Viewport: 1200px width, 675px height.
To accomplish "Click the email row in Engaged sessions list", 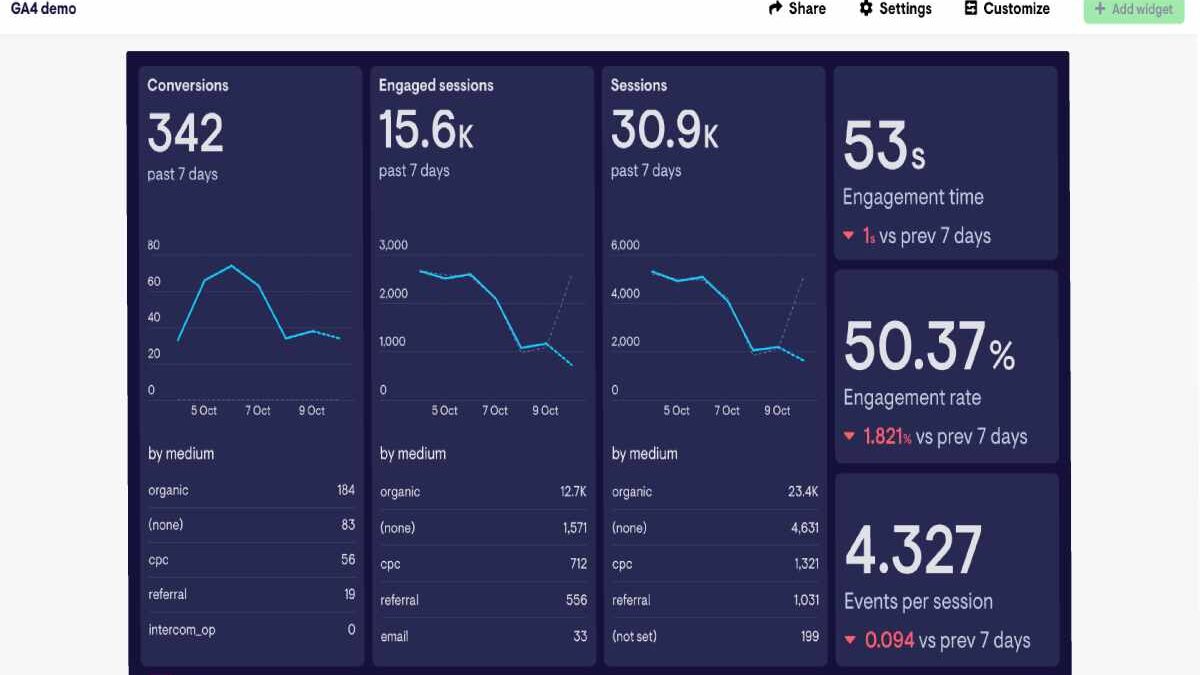I will pos(484,636).
